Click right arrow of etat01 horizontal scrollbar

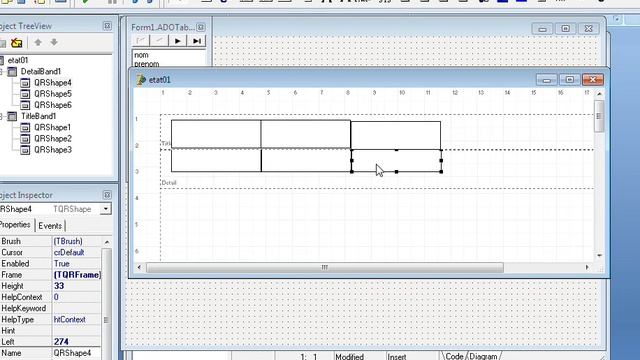point(587,267)
